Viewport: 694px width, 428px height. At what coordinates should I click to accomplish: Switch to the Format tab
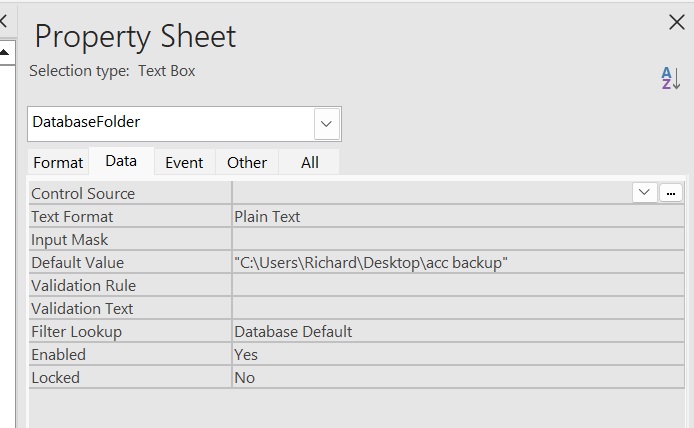[x=58, y=162]
